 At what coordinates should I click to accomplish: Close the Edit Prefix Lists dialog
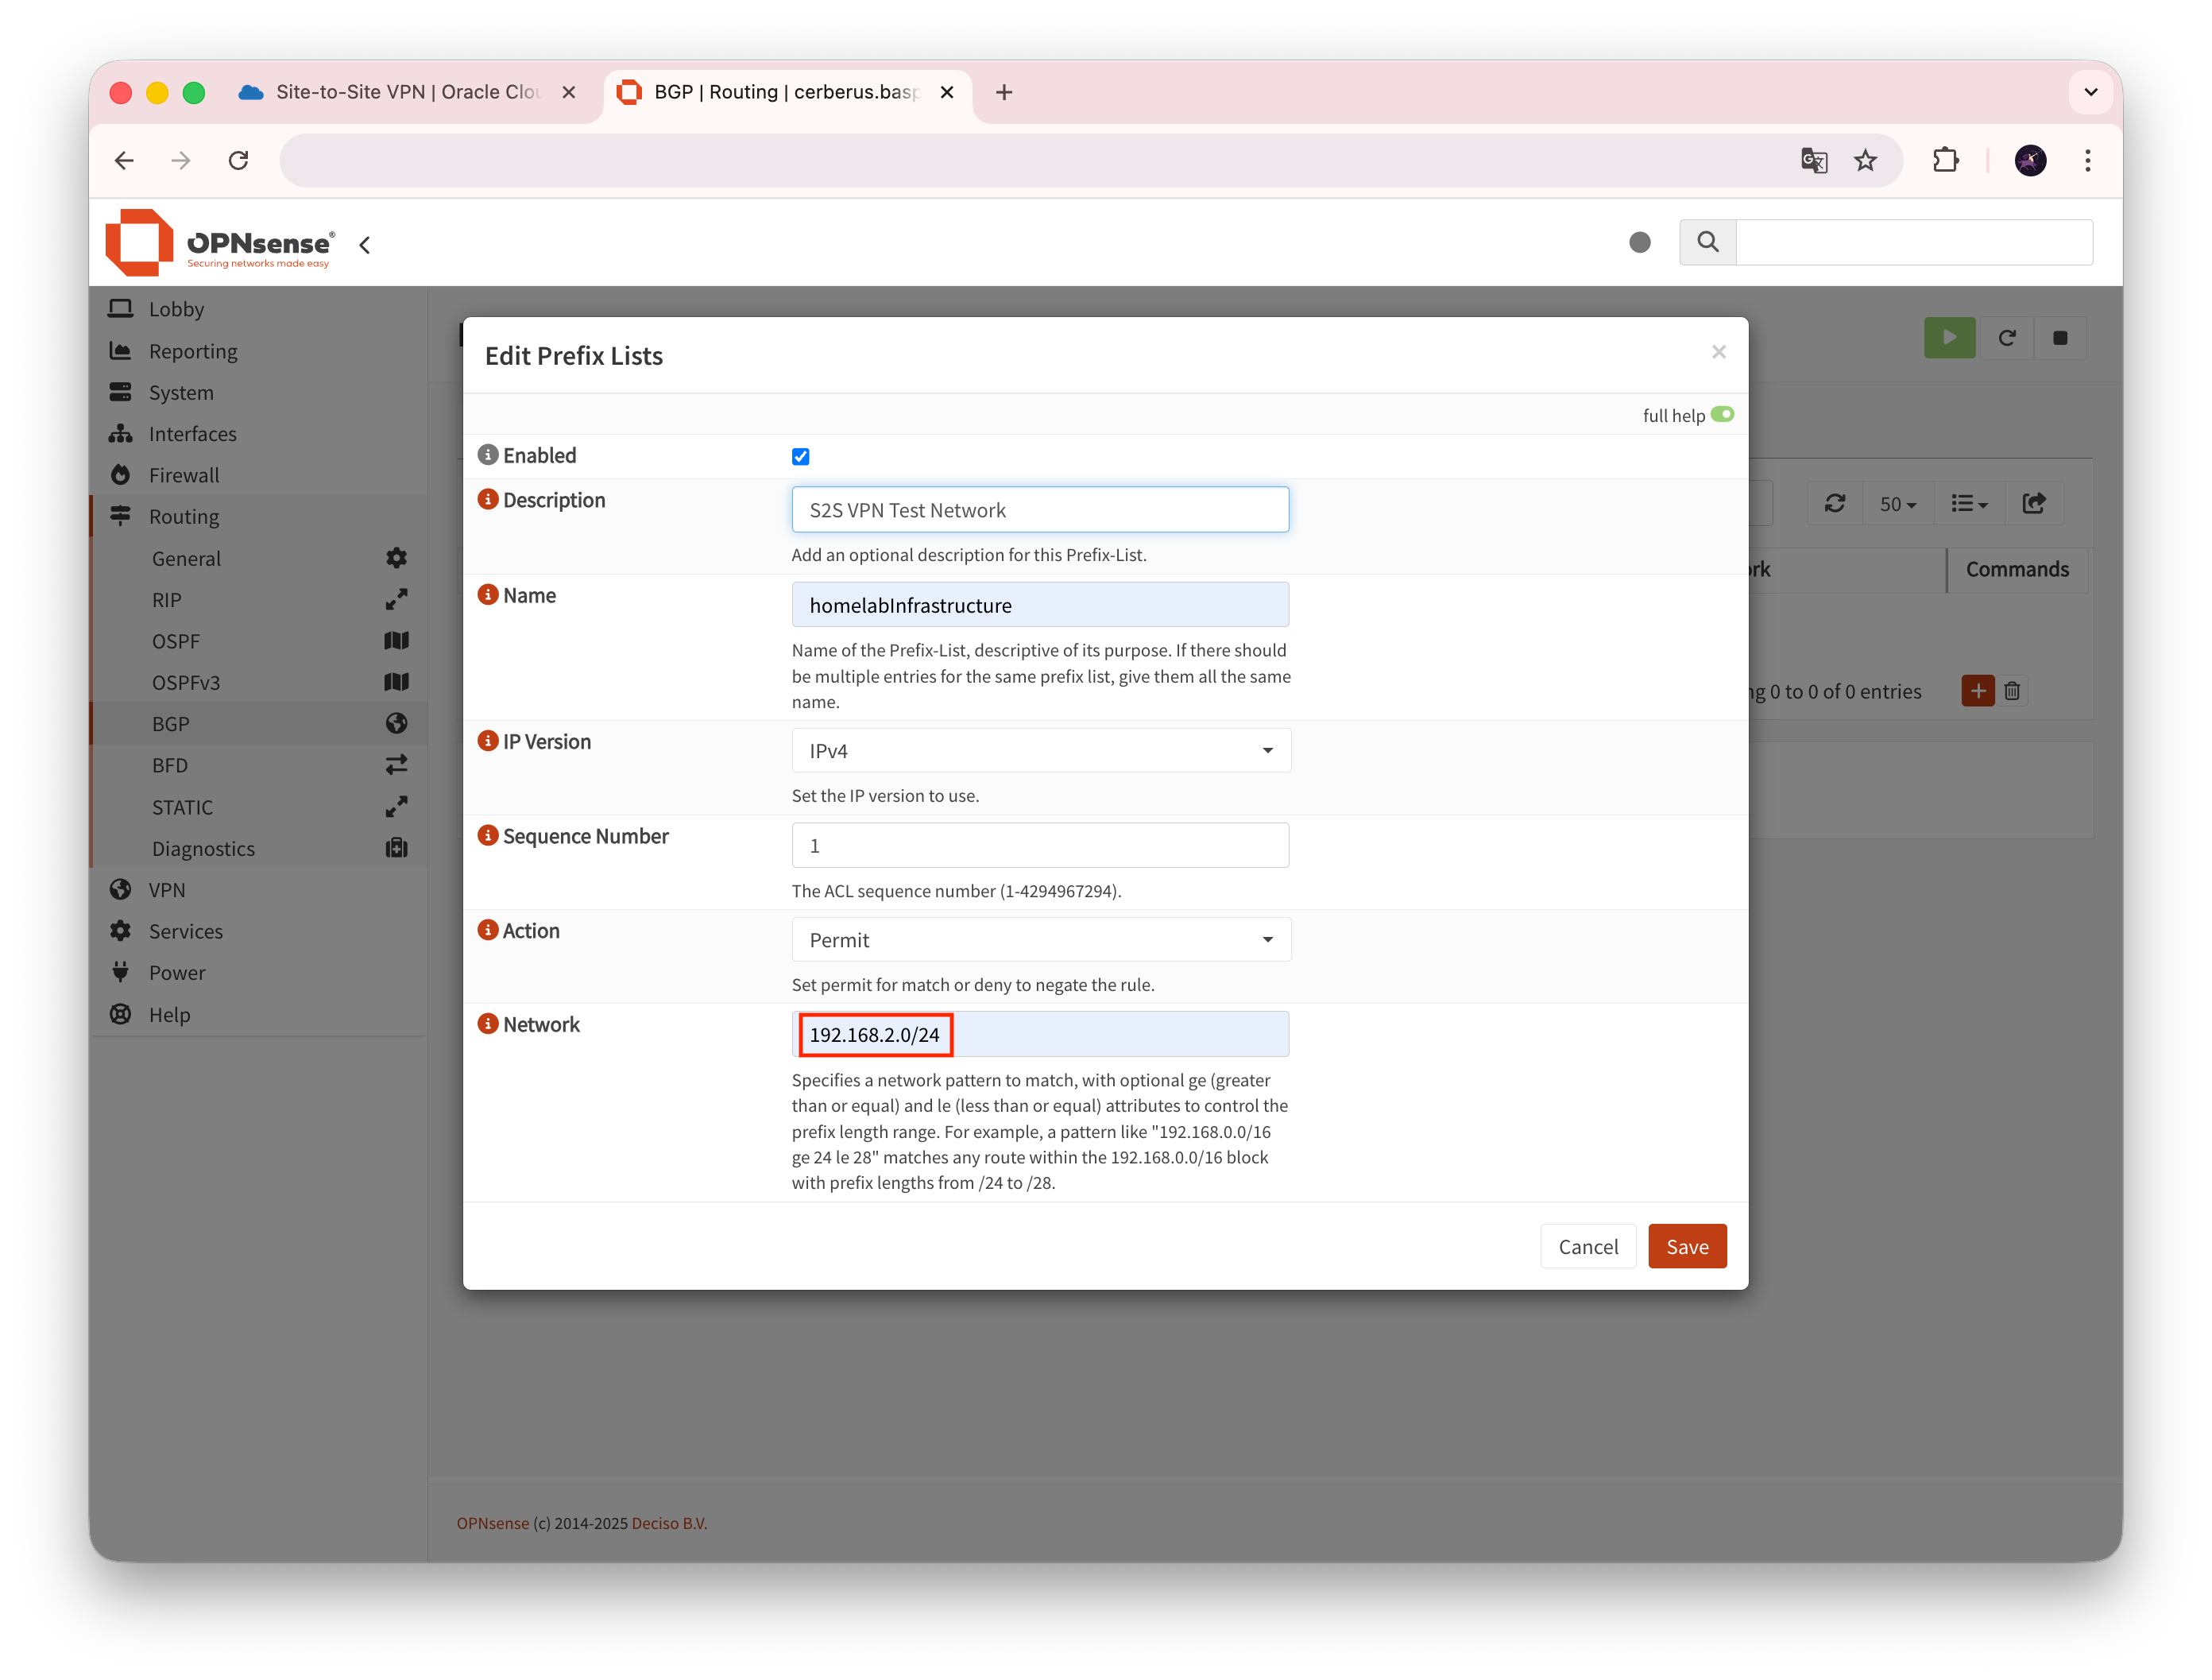point(1718,352)
